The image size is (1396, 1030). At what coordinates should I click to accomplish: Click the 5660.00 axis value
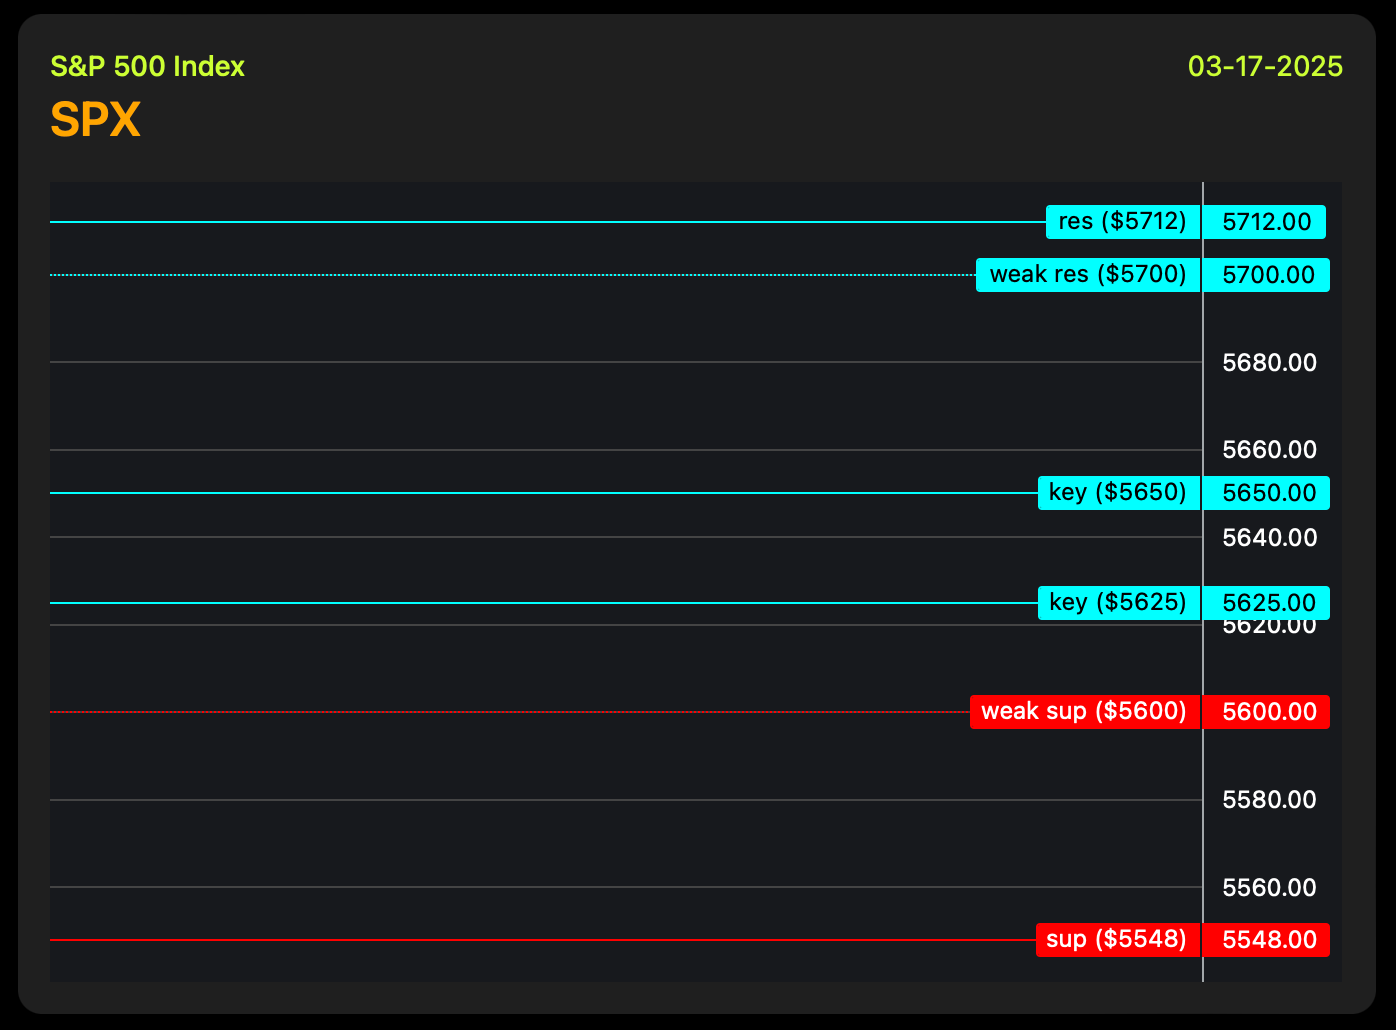(1270, 450)
